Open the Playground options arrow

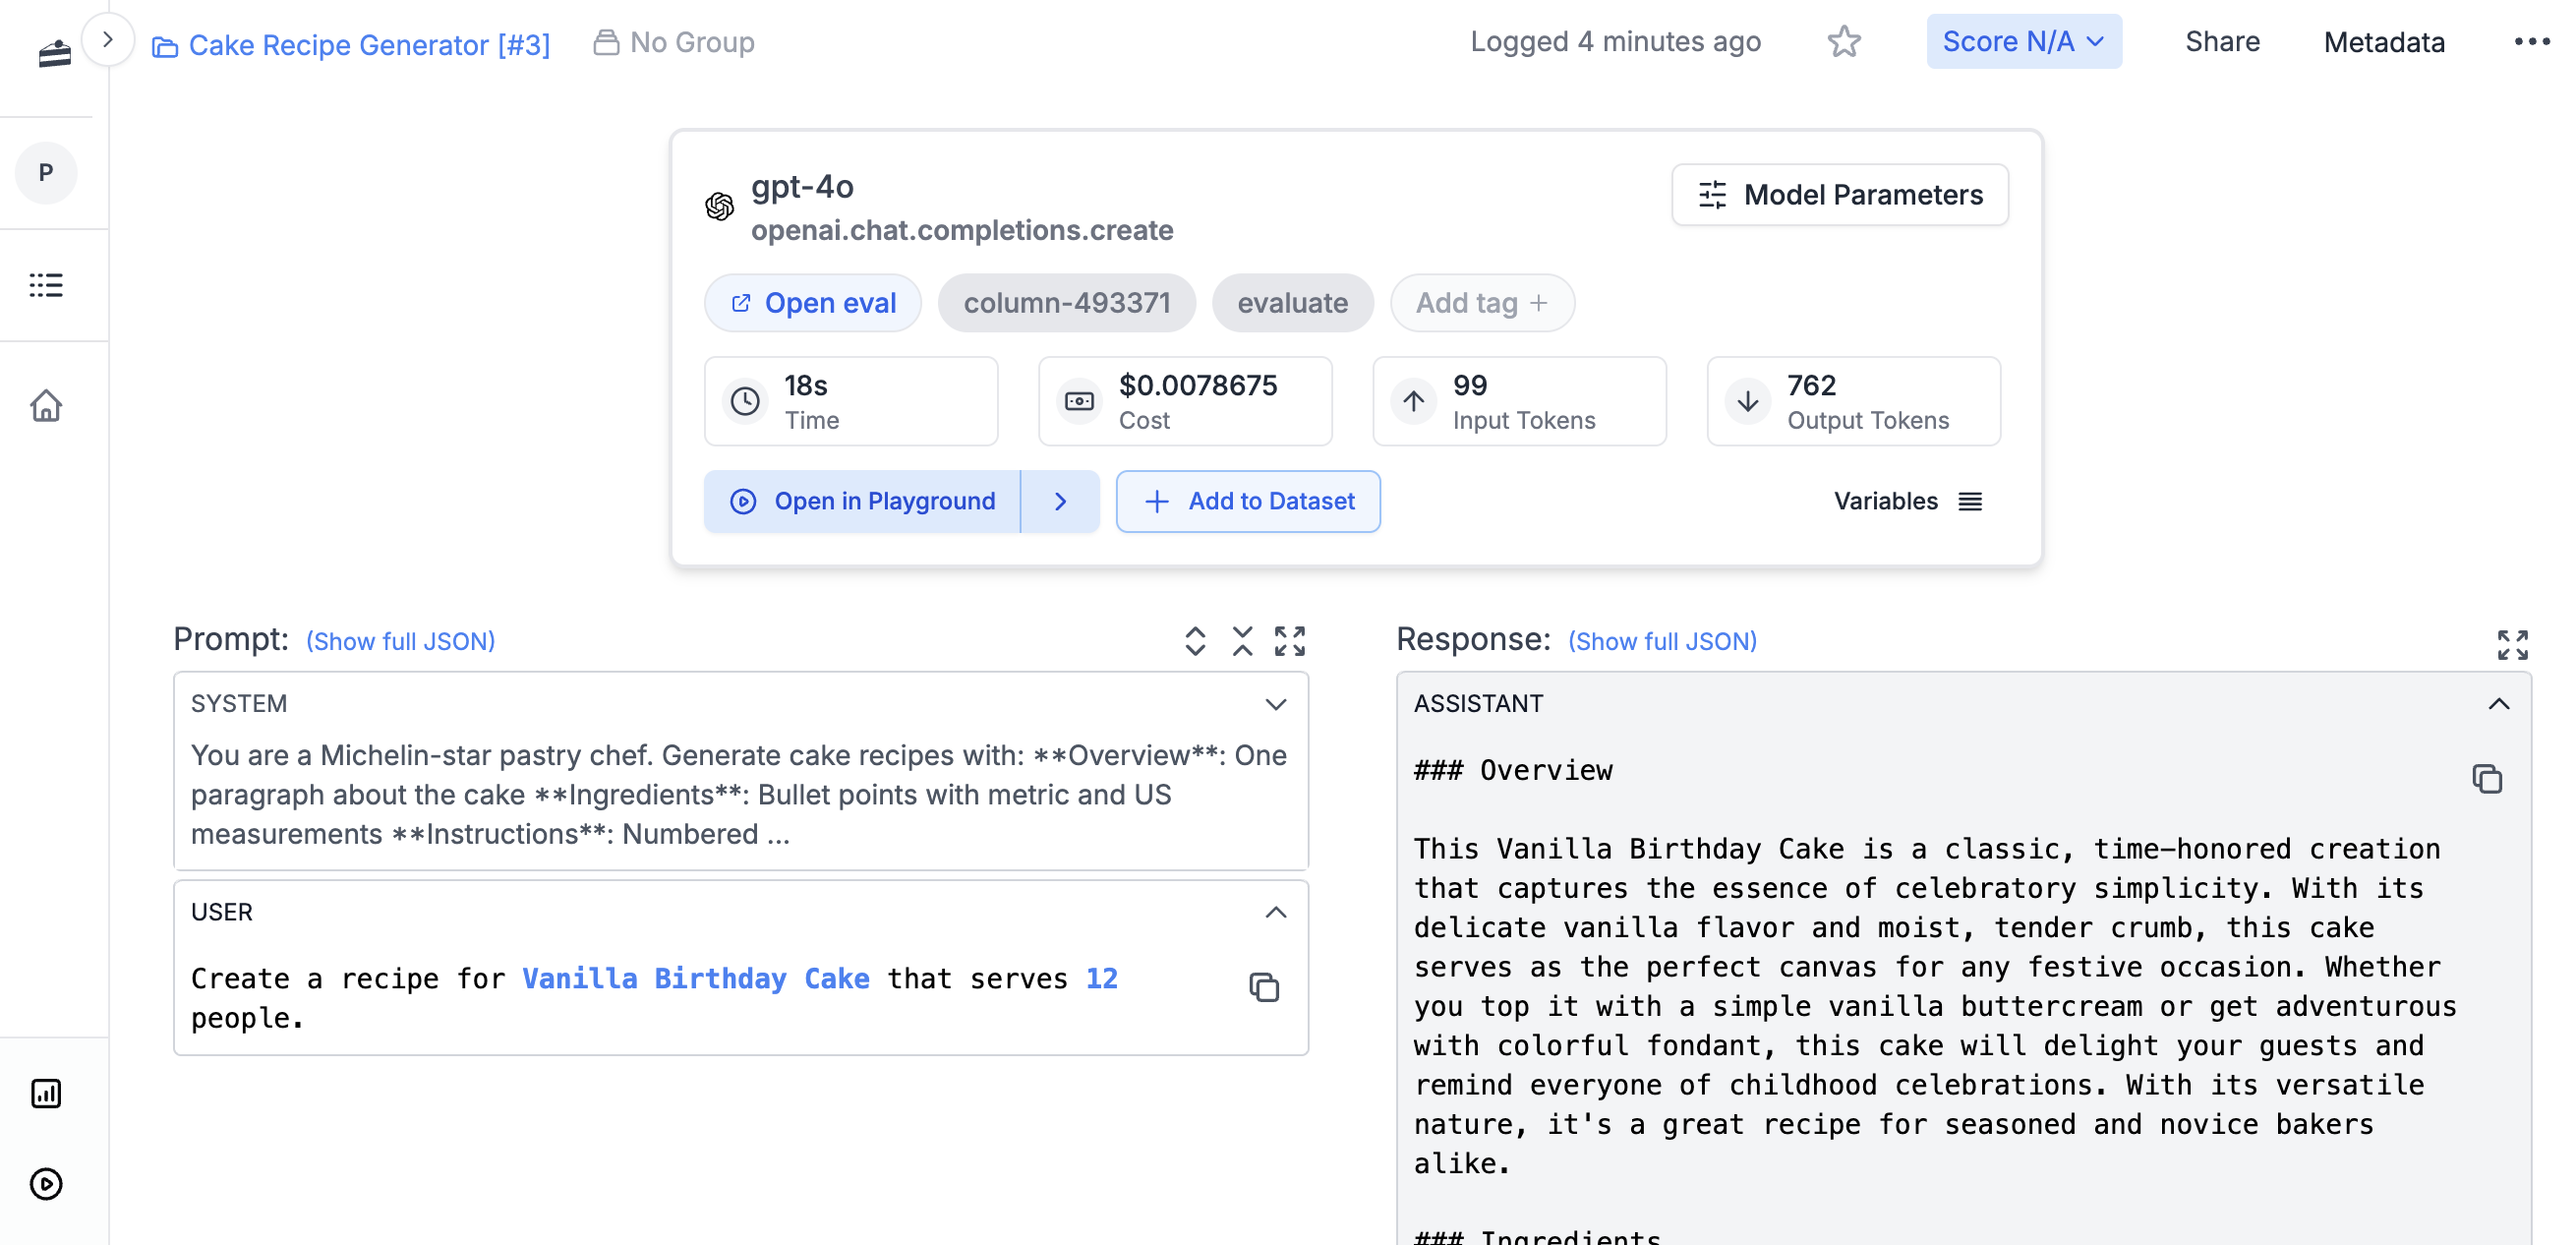[1060, 501]
